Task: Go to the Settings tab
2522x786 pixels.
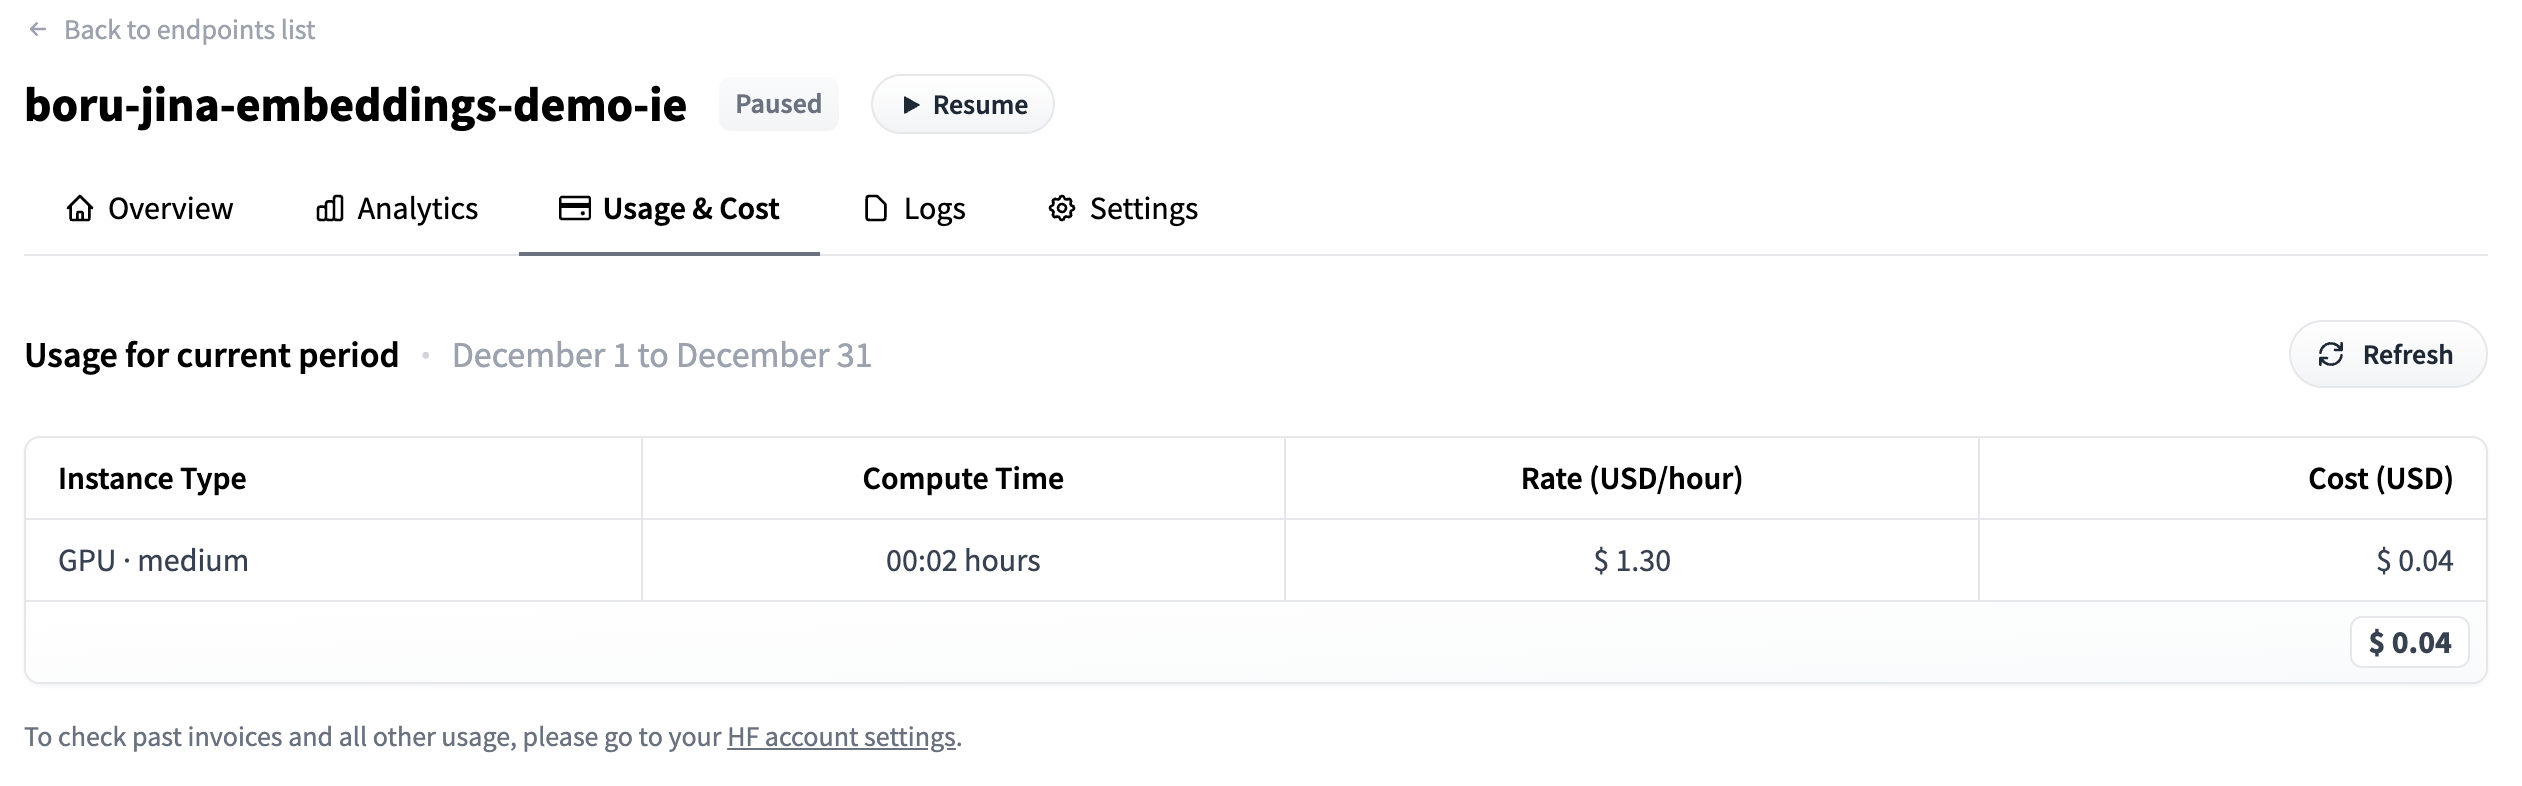Action: tap(1143, 208)
